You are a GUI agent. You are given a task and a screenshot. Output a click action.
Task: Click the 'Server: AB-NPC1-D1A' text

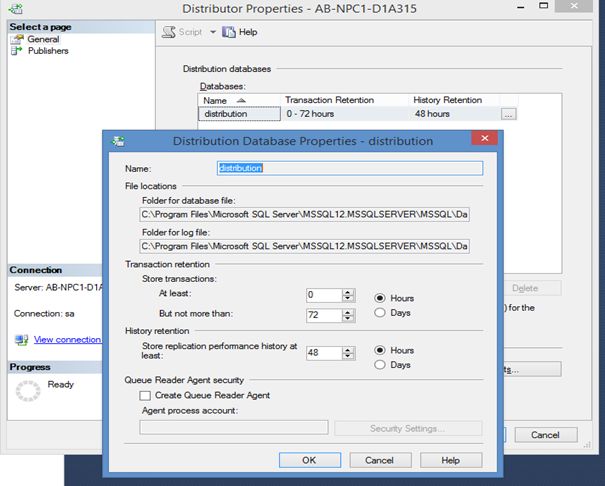pos(59,287)
